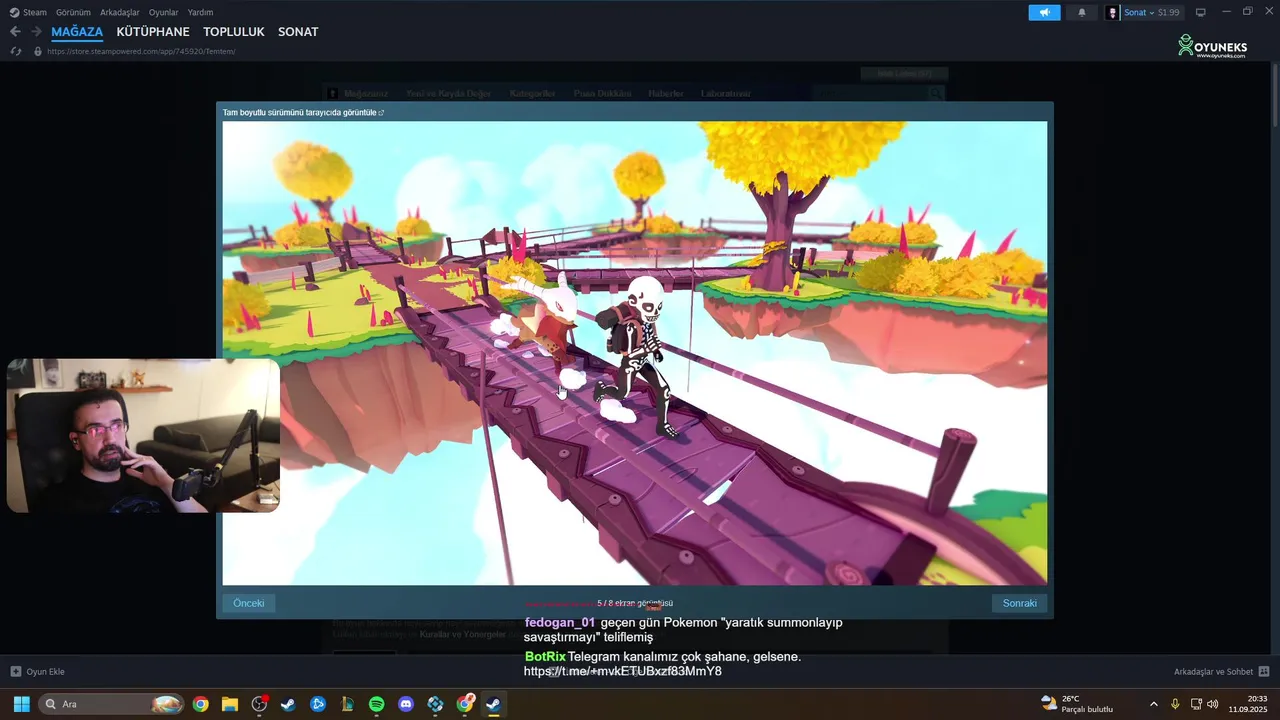The height and width of the screenshot is (720, 1280).
Task: Open the TOPLULUK tab
Action: pos(234,32)
